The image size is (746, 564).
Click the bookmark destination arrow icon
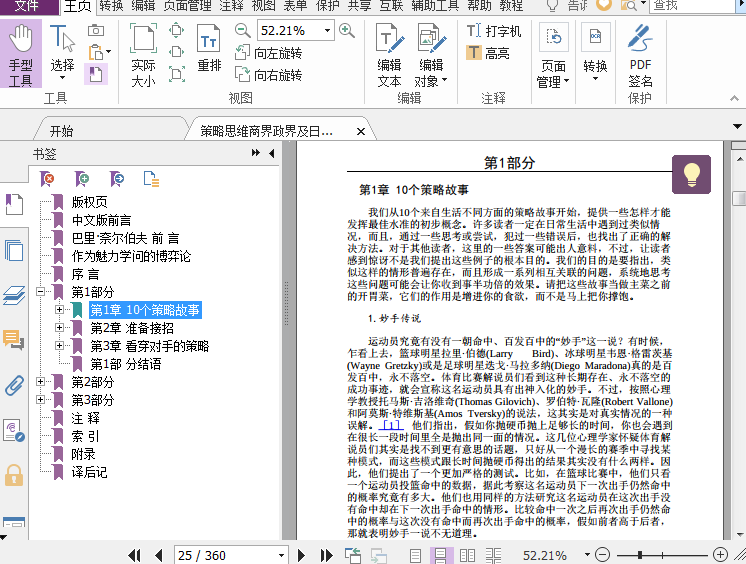(x=117, y=179)
